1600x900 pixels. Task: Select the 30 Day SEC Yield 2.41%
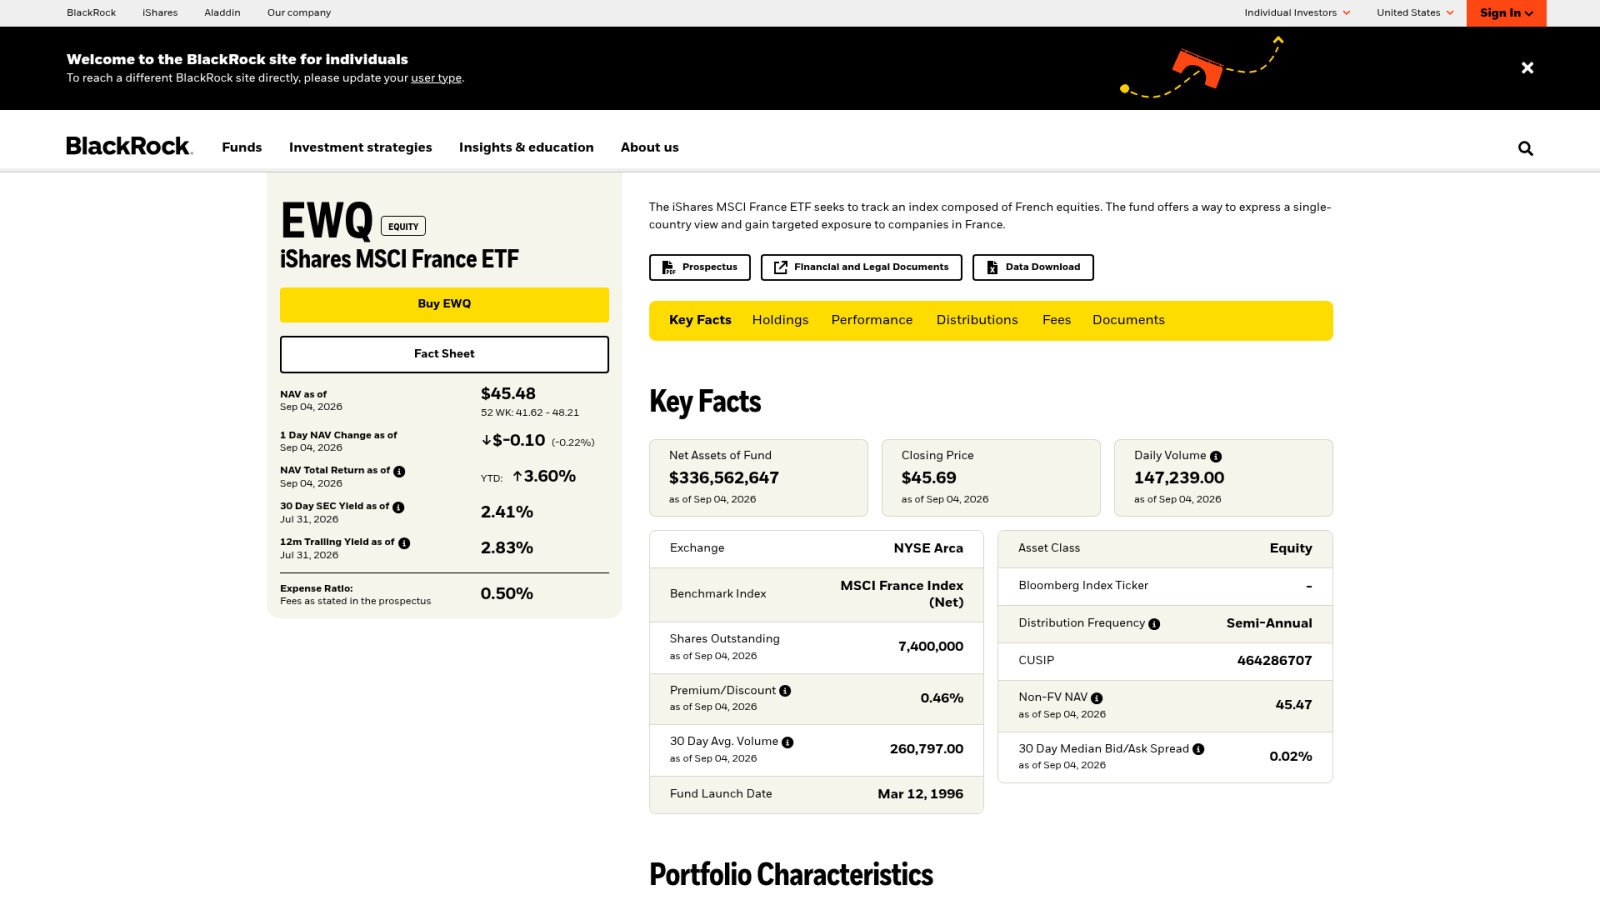[507, 512]
